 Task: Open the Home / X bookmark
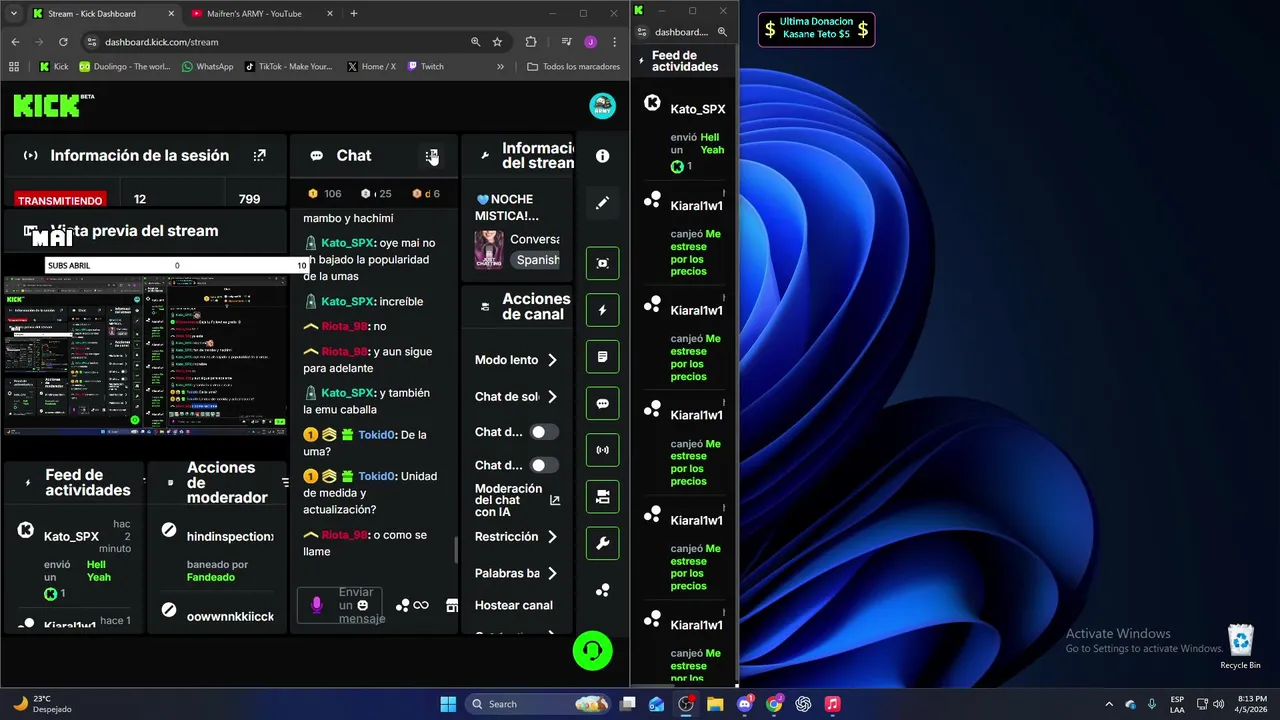click(371, 67)
